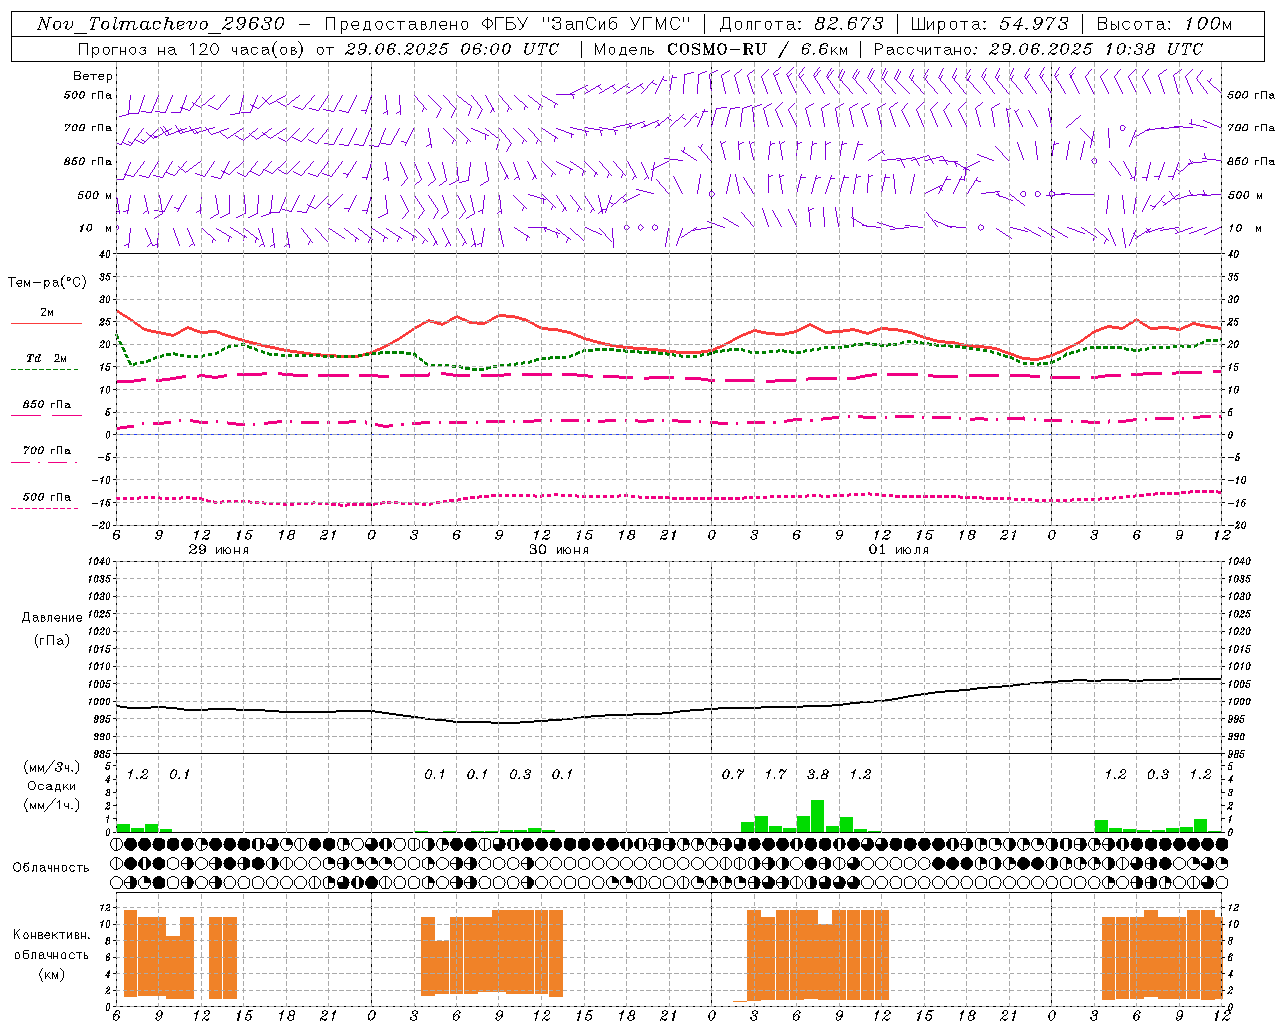
Task: Click the Осадки panel label
Action: (51, 786)
